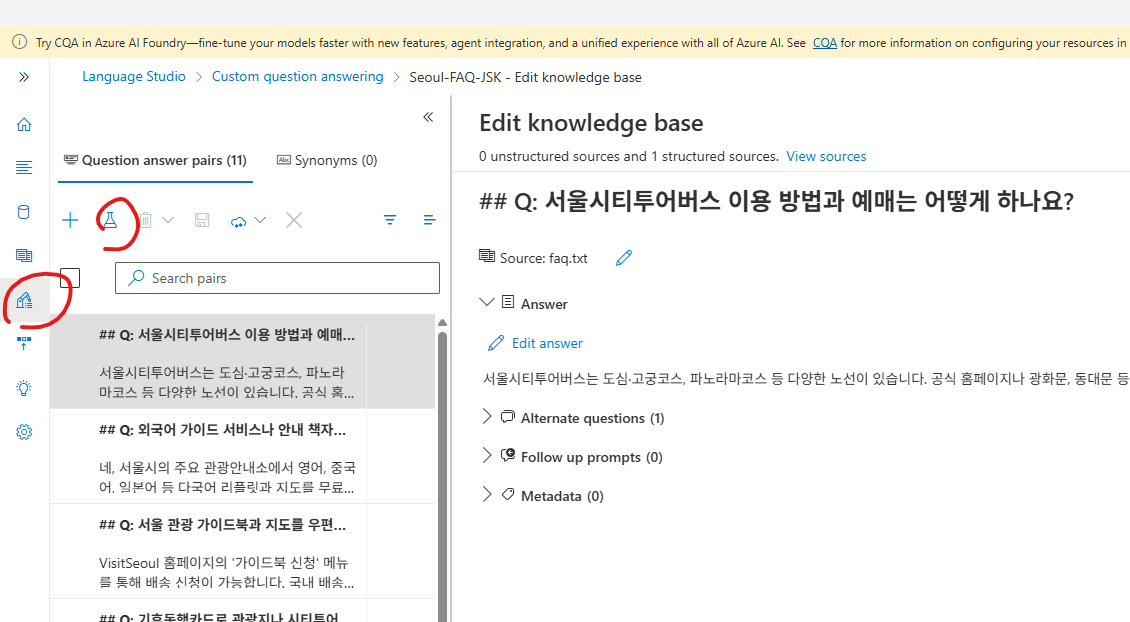Click the info icon in banner
The width and height of the screenshot is (1130, 622).
coord(20,43)
